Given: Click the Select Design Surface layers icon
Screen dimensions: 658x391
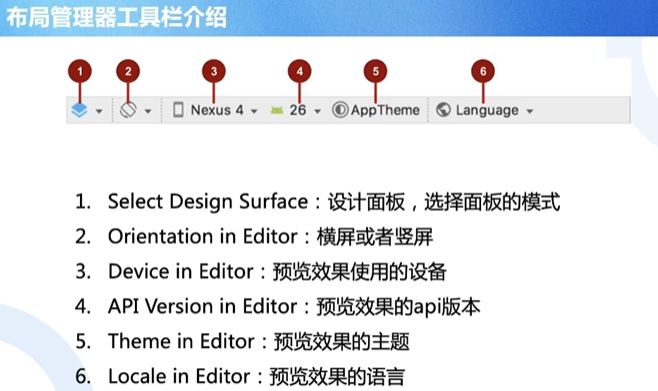Looking at the screenshot, I should [x=79, y=110].
